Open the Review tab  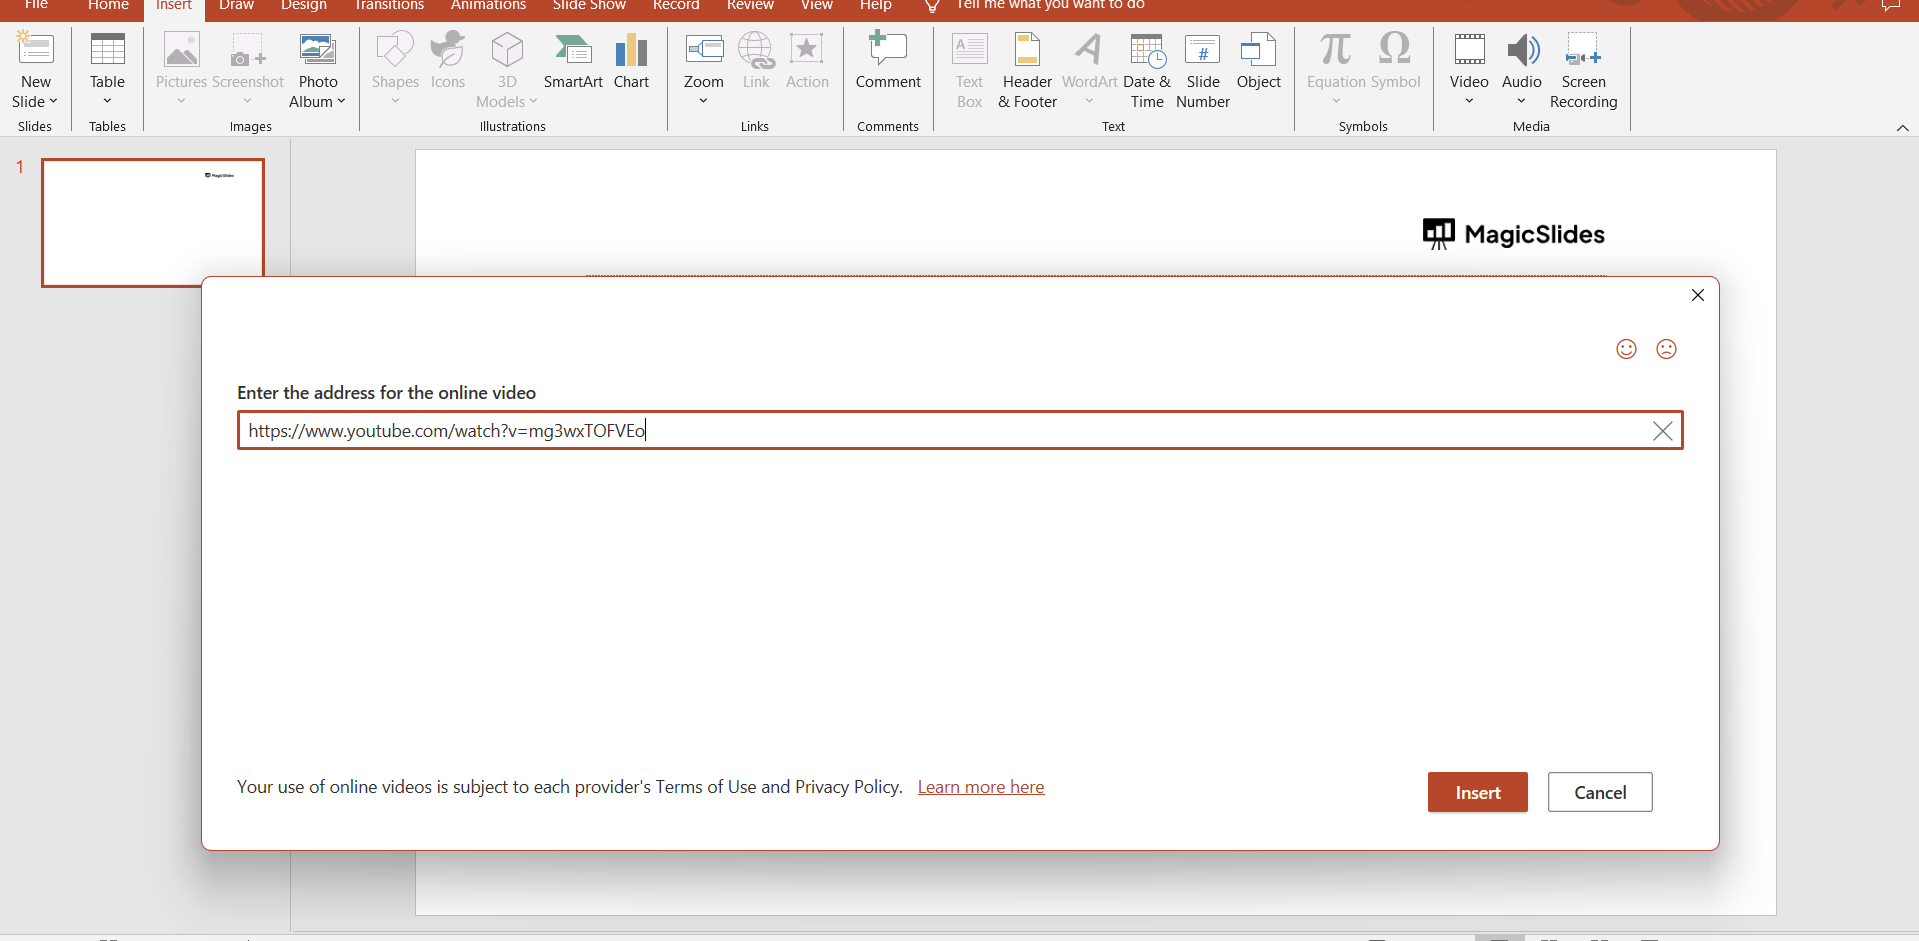750,6
